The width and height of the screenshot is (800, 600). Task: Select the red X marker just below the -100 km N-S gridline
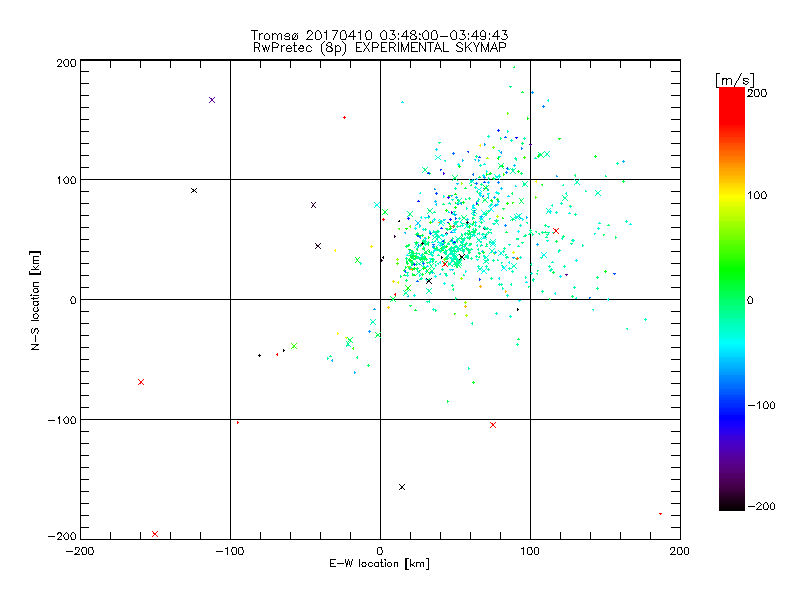click(x=493, y=425)
